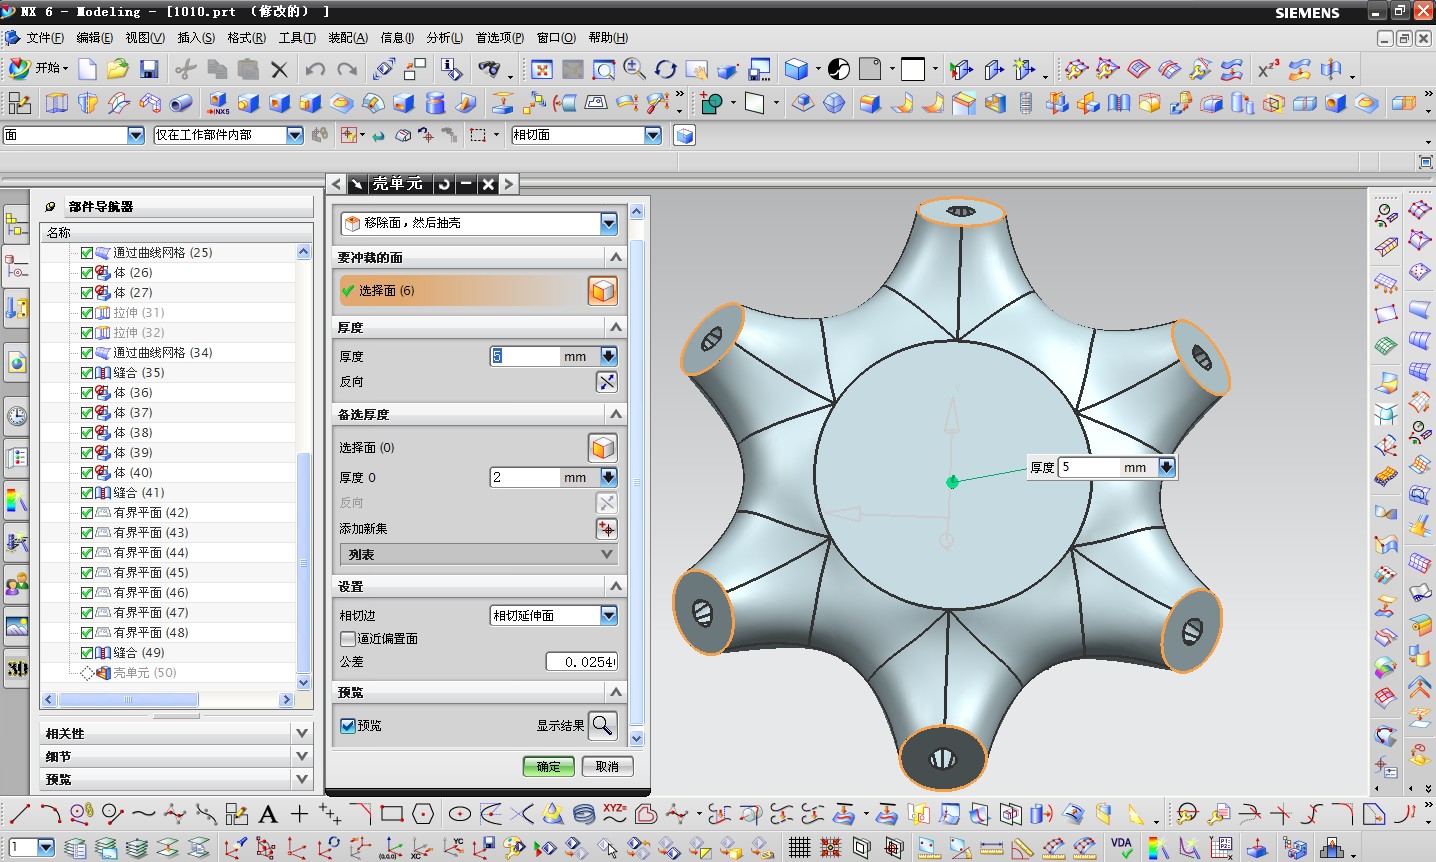The height and width of the screenshot is (862, 1436).
Task: Click the binoculars Find icon
Action: click(489, 69)
